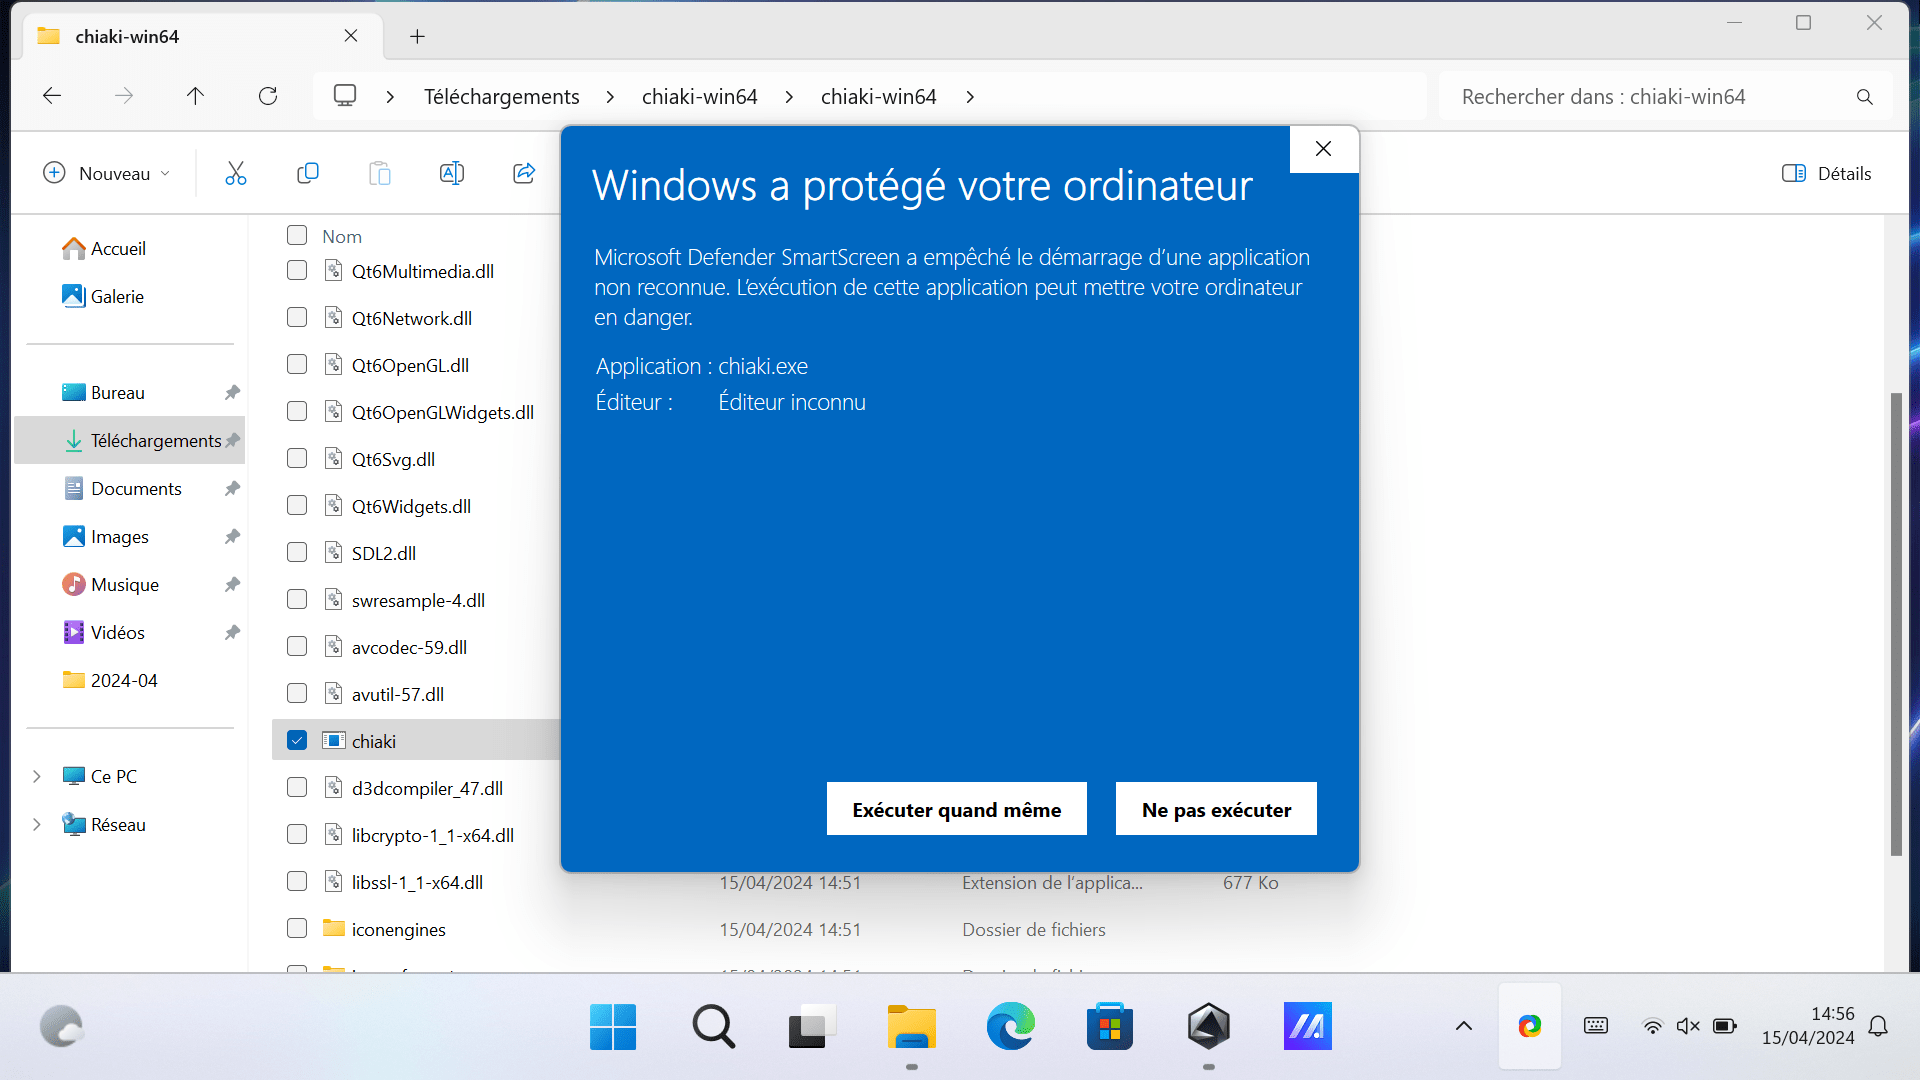
Task: Click Téléchargements breadcrumb in address bar
Action: click(501, 96)
